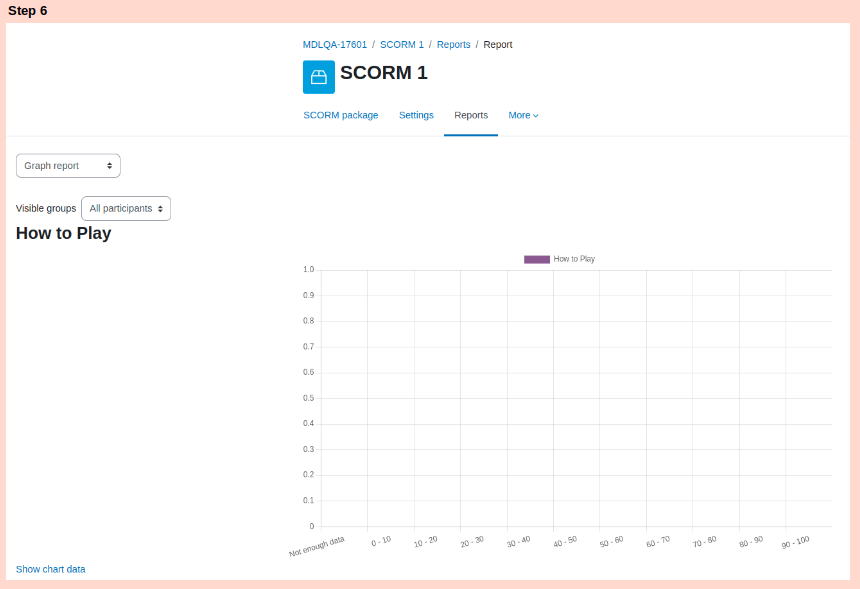Click the Visible groups label
Screen dimensions: 860x589
[46, 208]
